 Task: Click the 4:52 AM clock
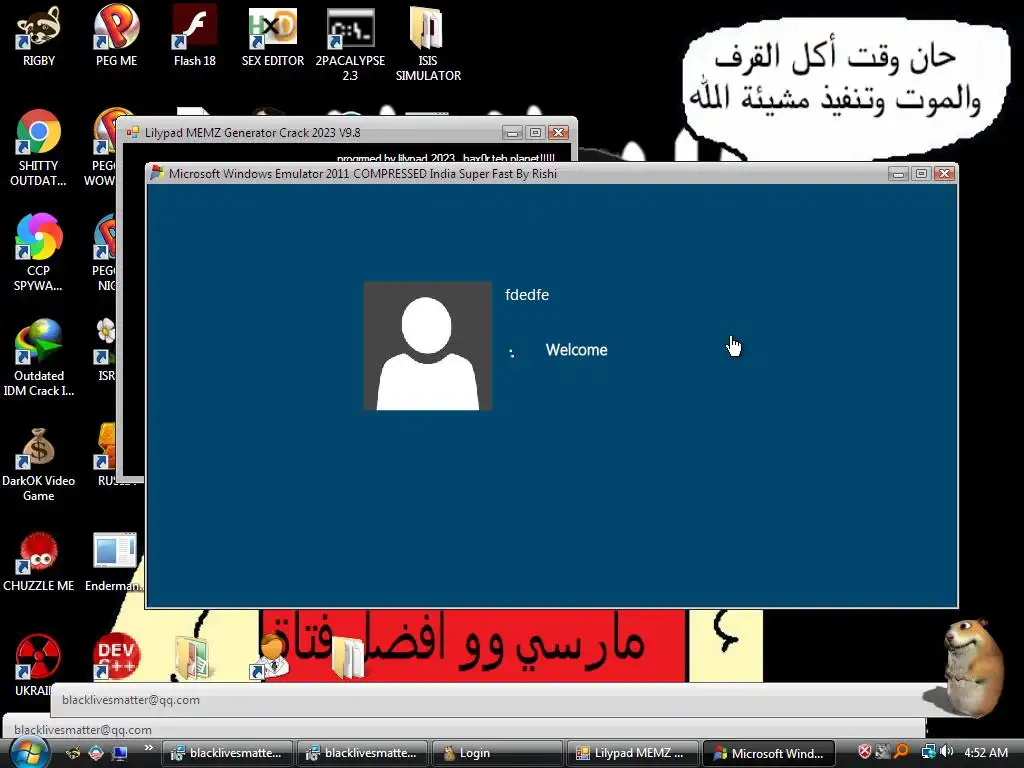[986, 752]
